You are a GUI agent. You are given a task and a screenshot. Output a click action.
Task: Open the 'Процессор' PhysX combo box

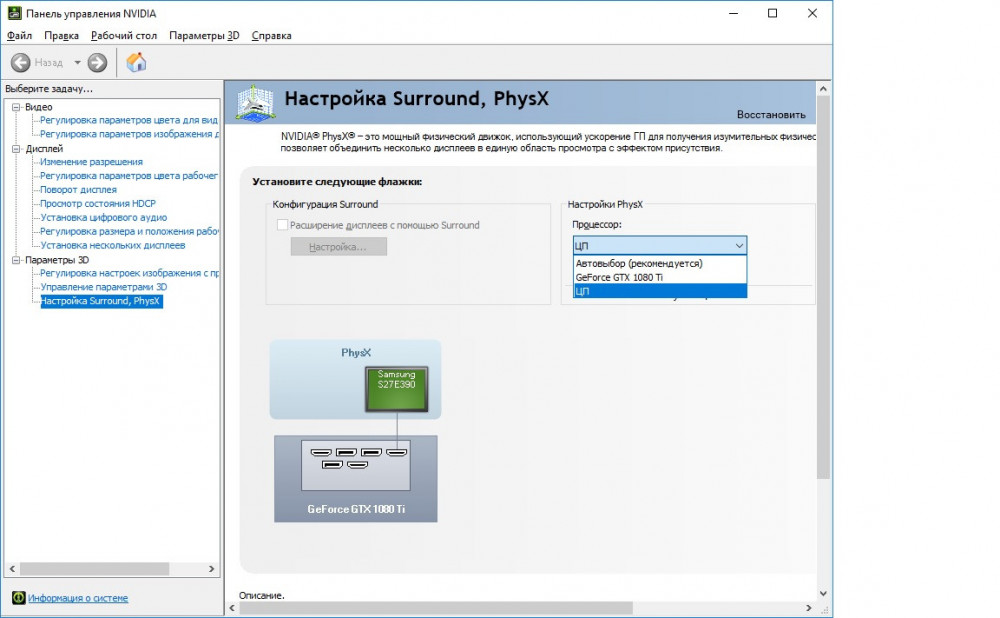point(659,245)
